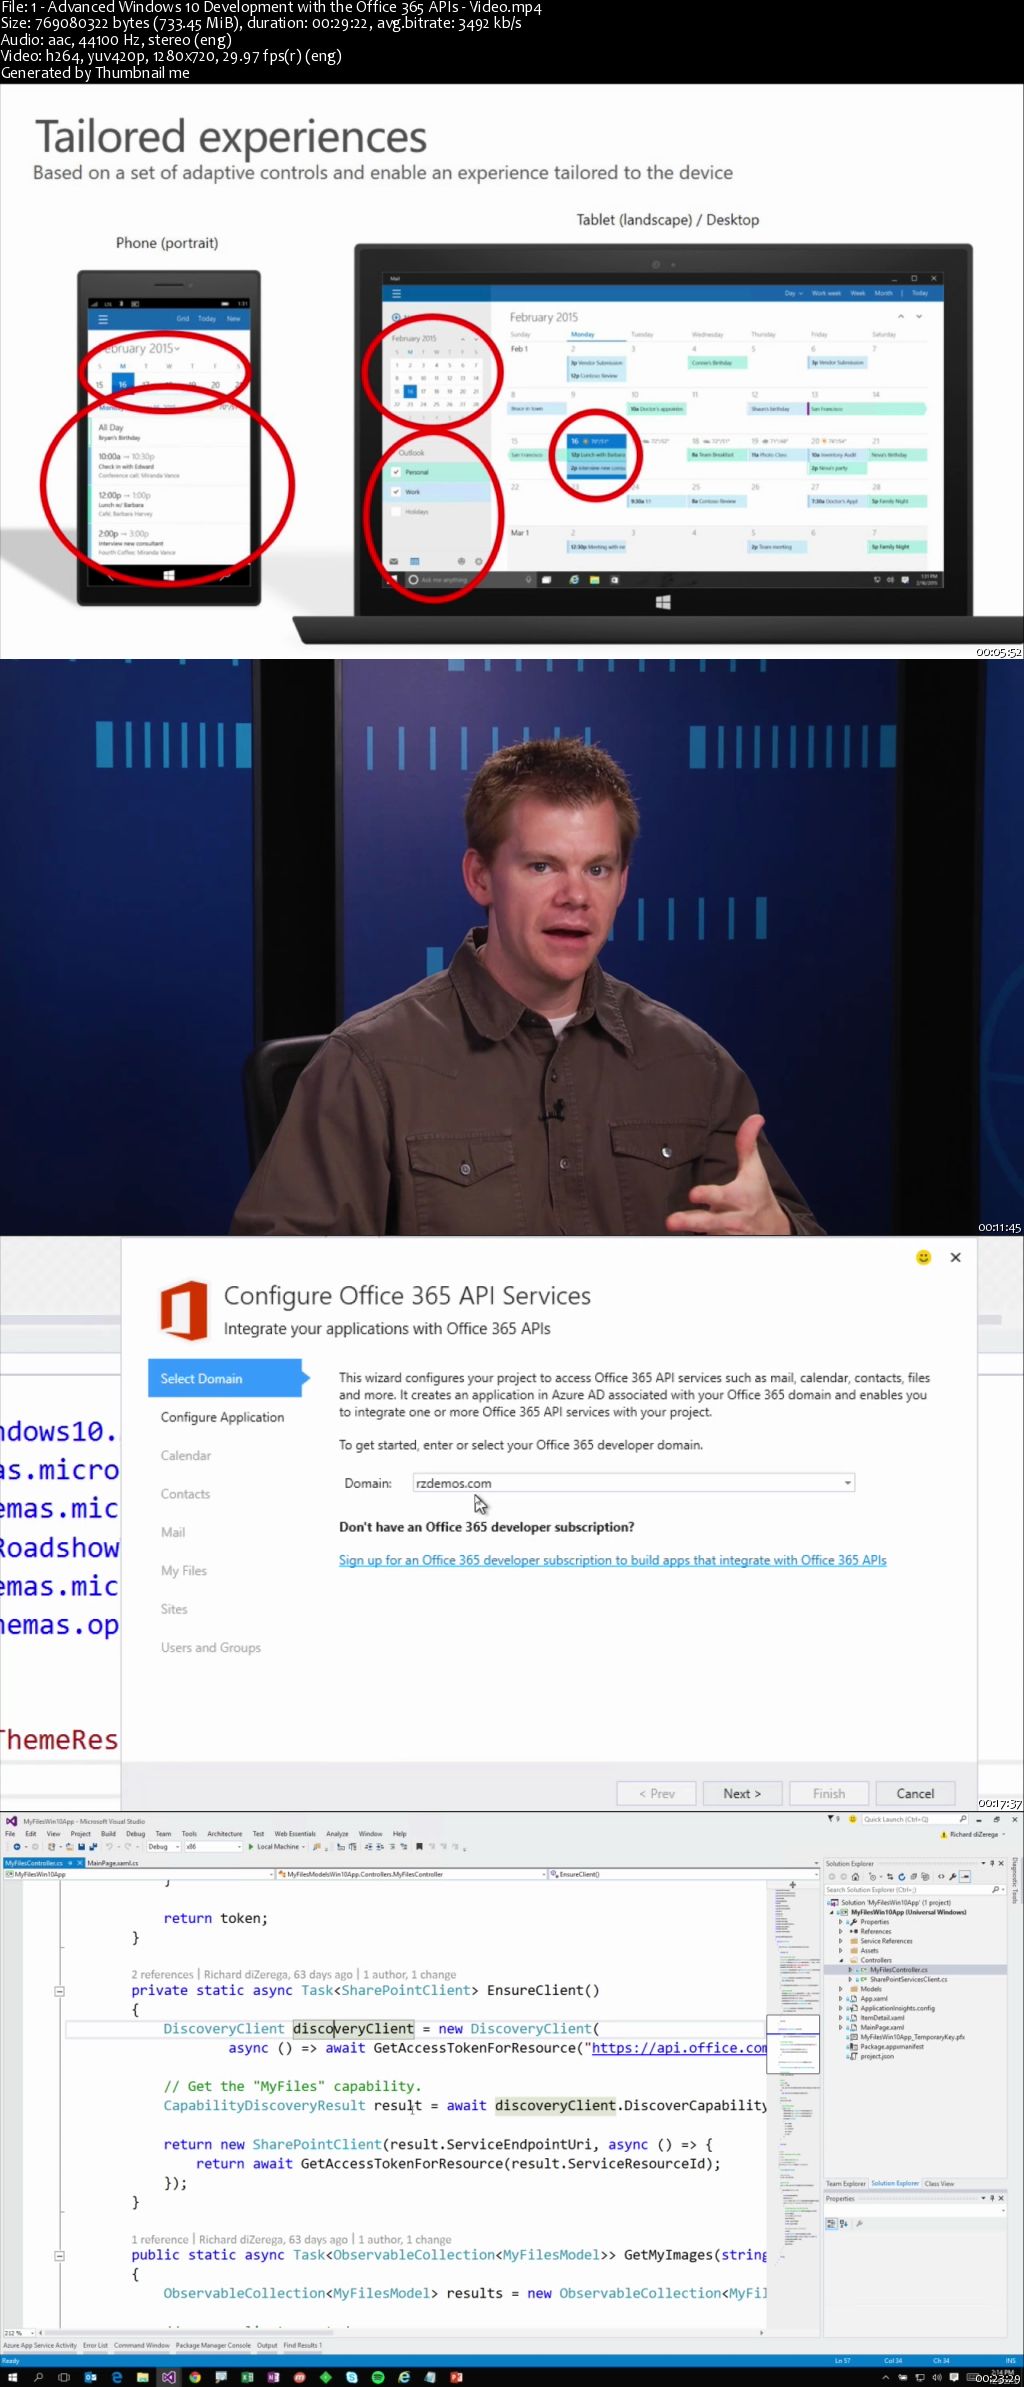Open the Domain combo box dropdown
The width and height of the screenshot is (1024, 2387).
click(x=848, y=1483)
